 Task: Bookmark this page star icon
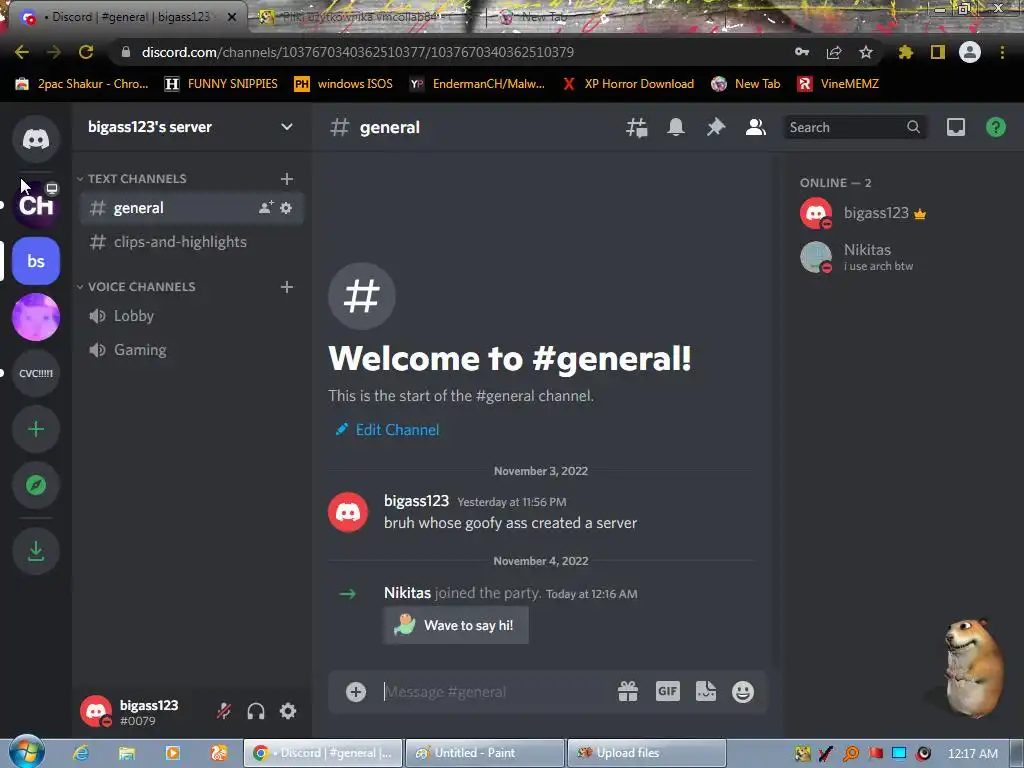(x=866, y=52)
